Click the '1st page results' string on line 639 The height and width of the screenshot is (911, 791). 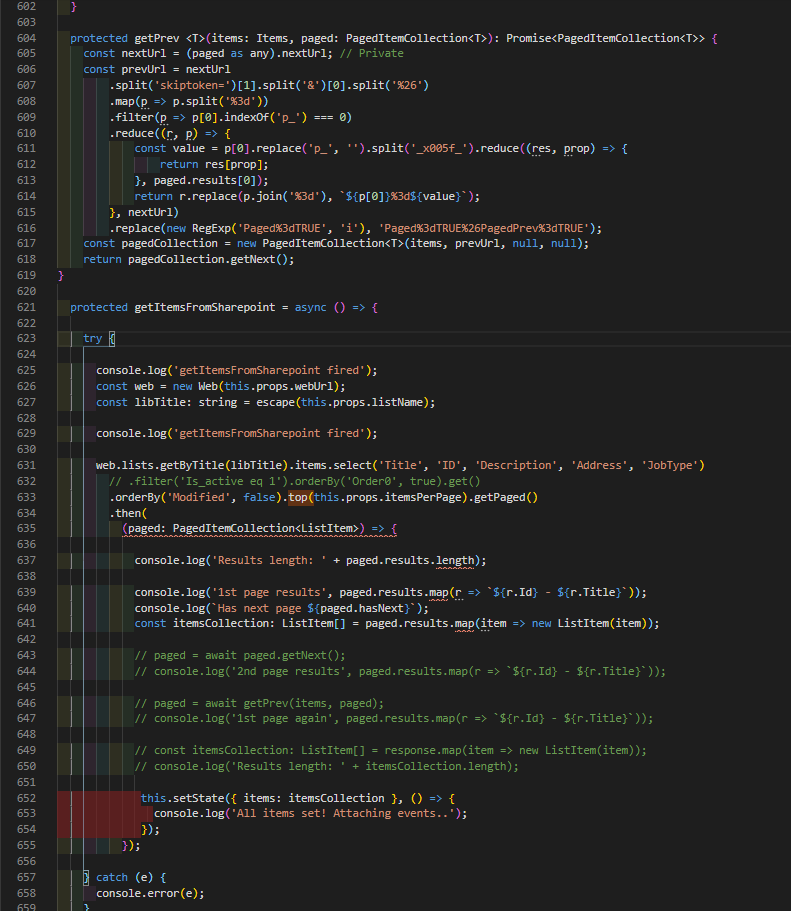[269, 592]
